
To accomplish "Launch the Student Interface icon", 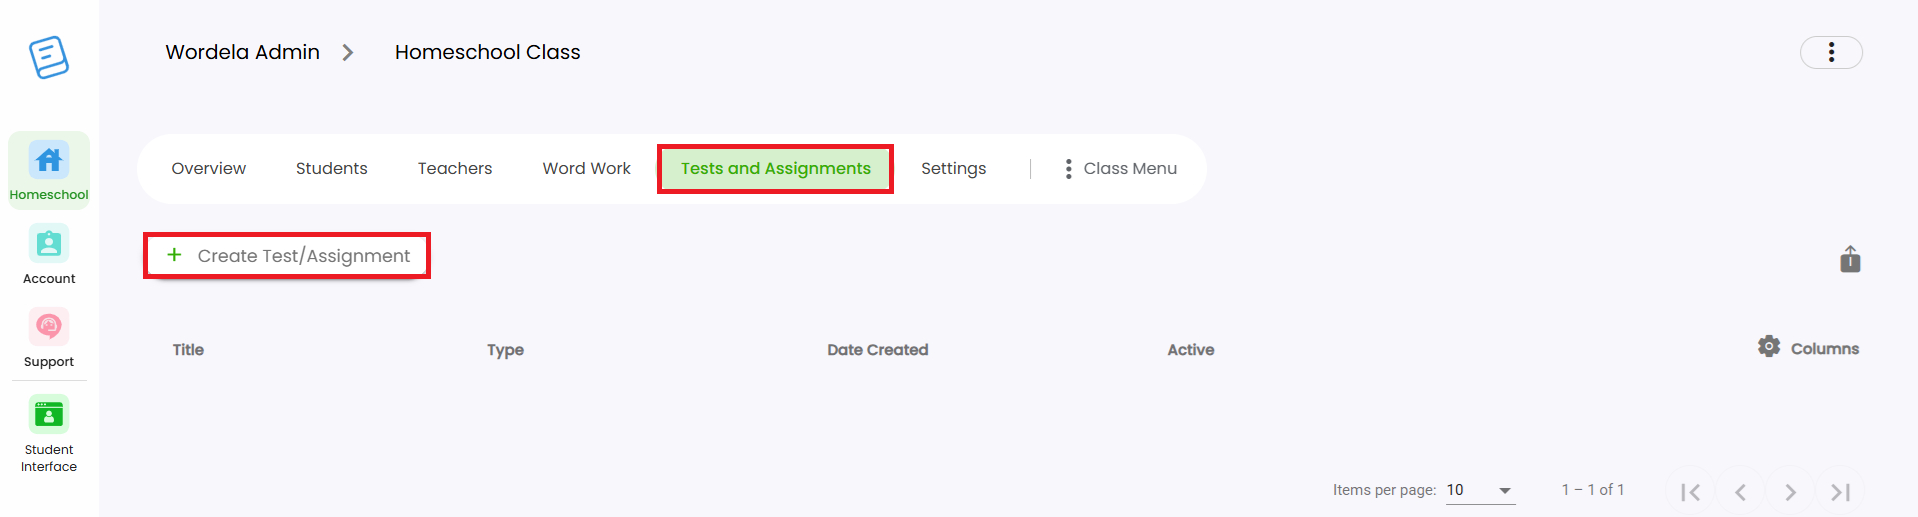I will pyautogui.click(x=49, y=414).
